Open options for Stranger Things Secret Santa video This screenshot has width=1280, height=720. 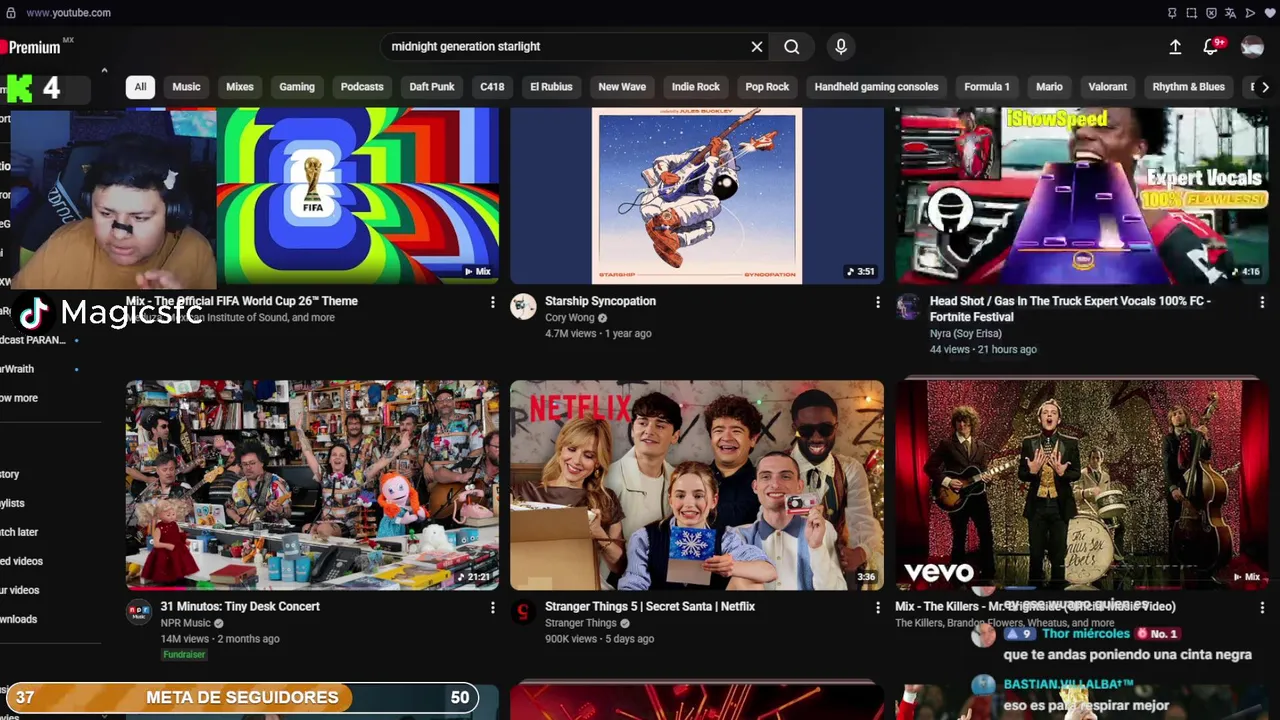878,607
